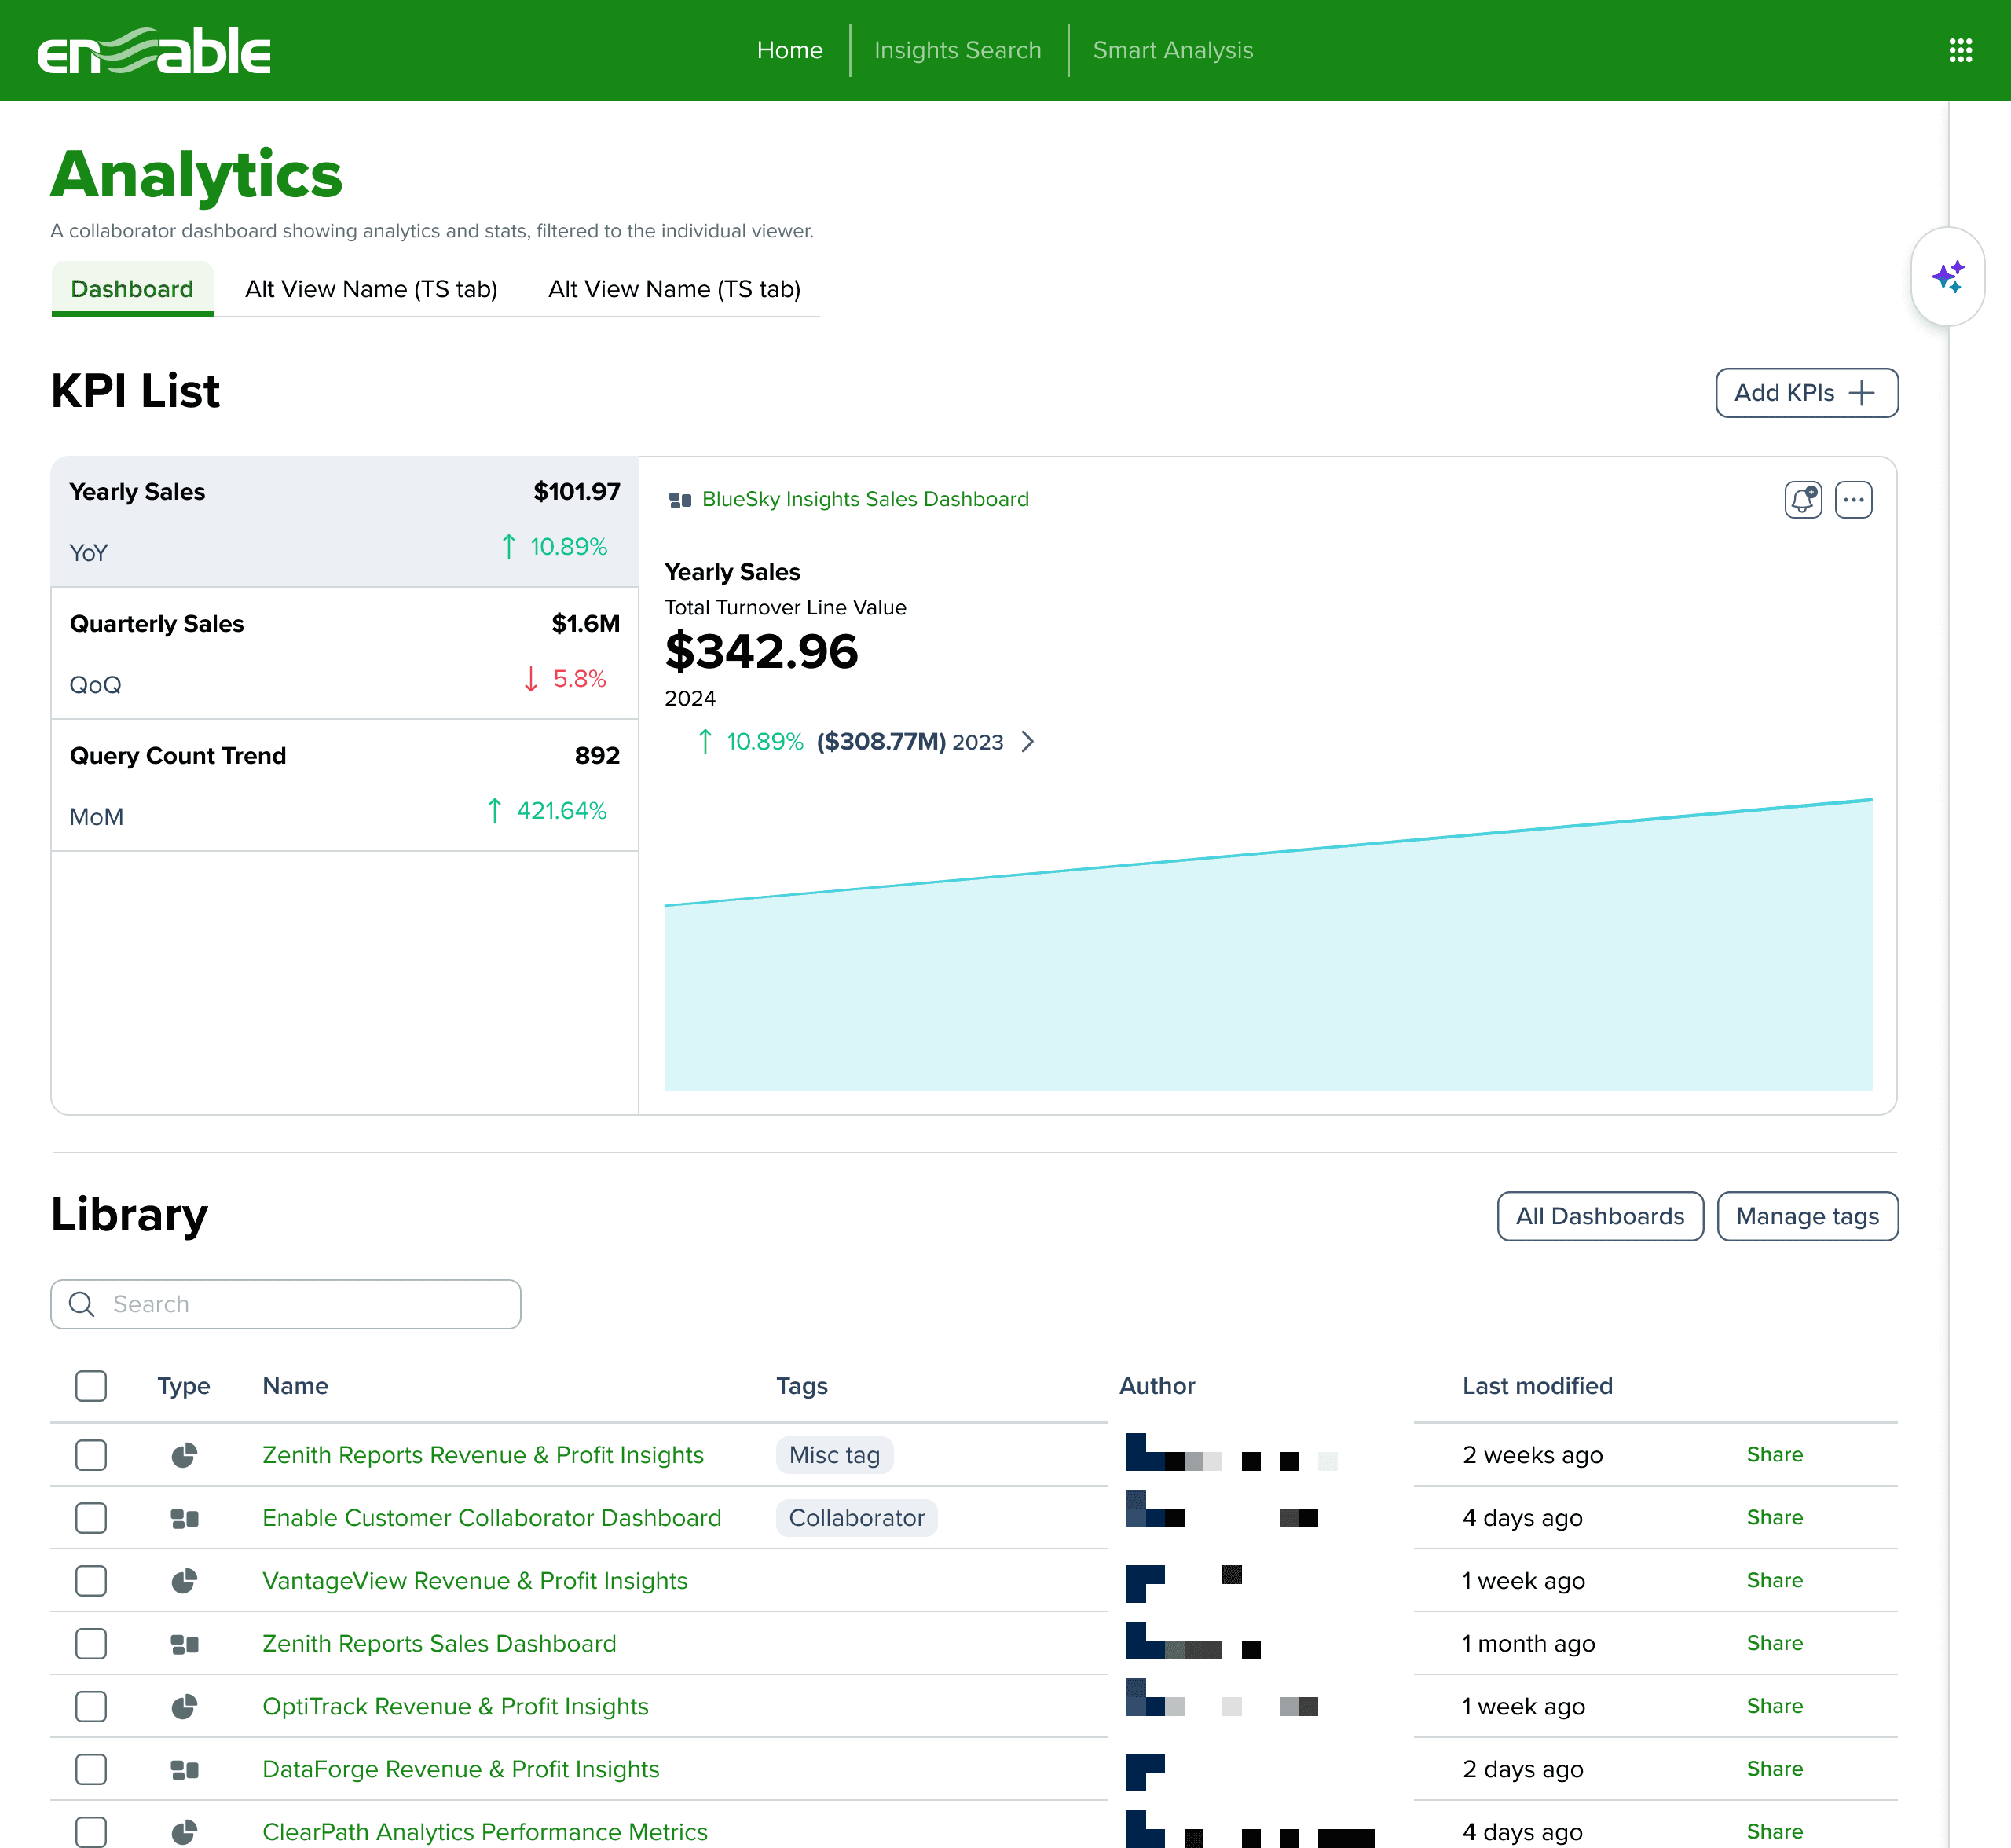Share the Zenith Reports Sales Dashboard row
The image size is (2011, 1848).
pyautogui.click(x=1774, y=1644)
